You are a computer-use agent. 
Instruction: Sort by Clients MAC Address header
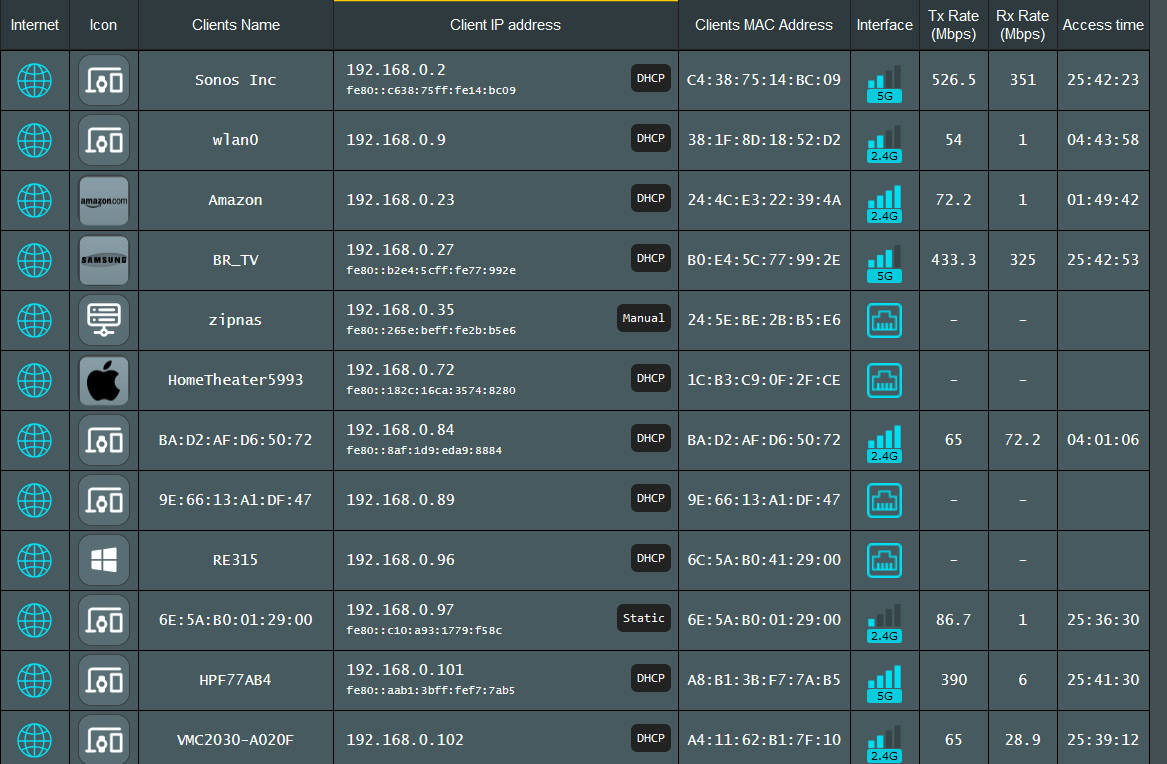pos(764,25)
